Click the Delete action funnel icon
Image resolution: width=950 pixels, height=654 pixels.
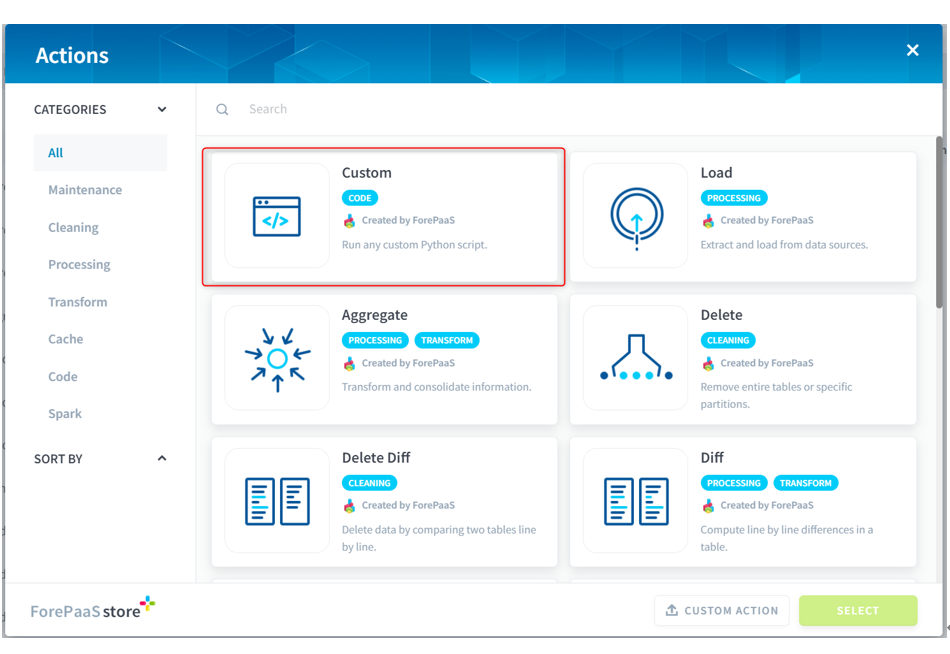point(636,358)
